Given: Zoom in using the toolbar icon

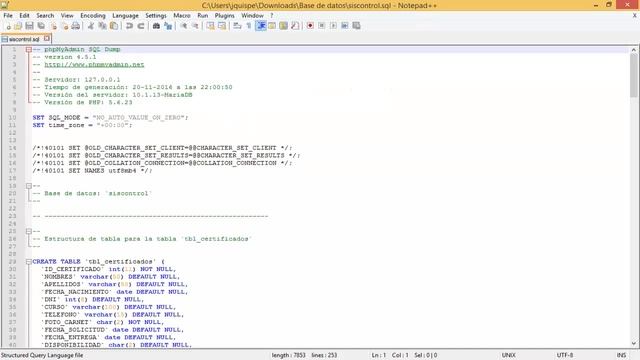Looking at the screenshot, I should tap(184, 26).
